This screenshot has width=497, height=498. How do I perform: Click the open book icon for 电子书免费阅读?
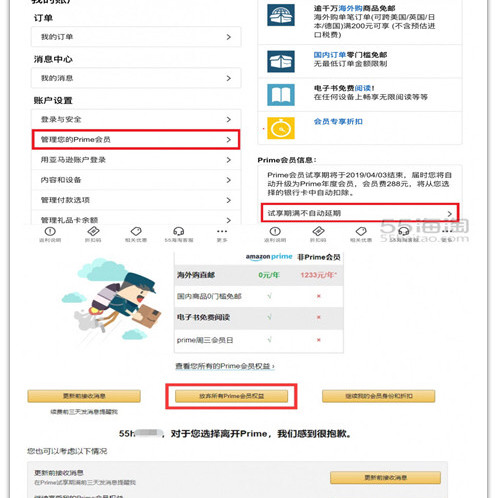point(281,95)
